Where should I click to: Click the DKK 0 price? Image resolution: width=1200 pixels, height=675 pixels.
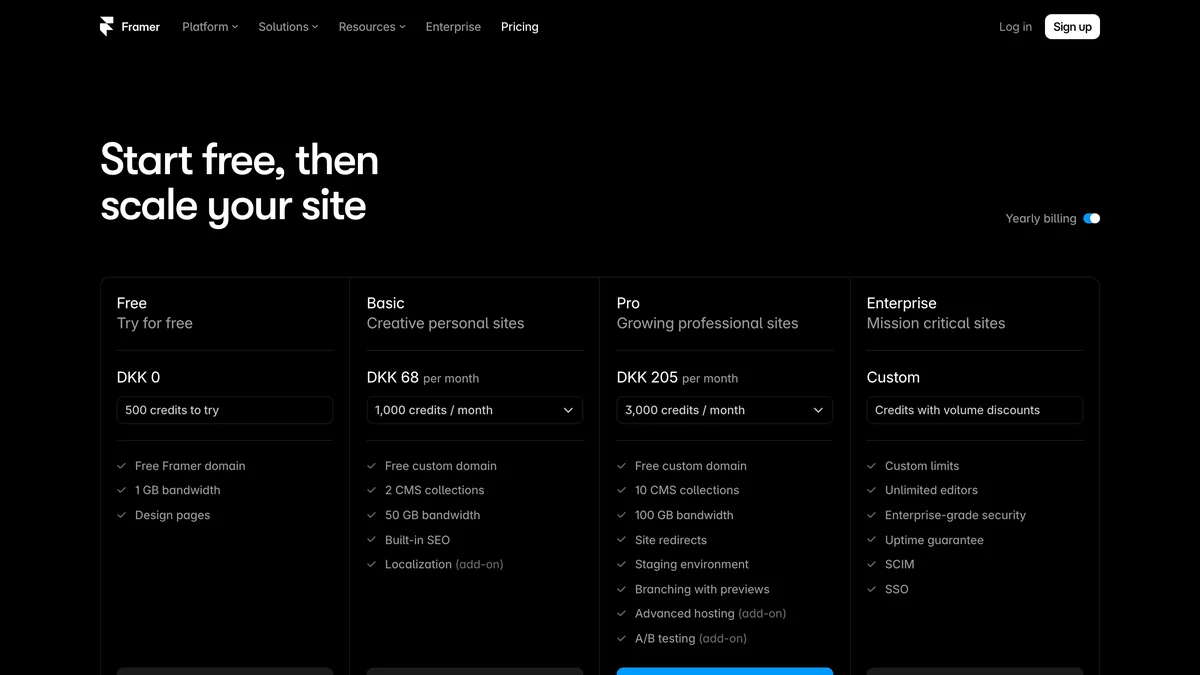click(138, 377)
